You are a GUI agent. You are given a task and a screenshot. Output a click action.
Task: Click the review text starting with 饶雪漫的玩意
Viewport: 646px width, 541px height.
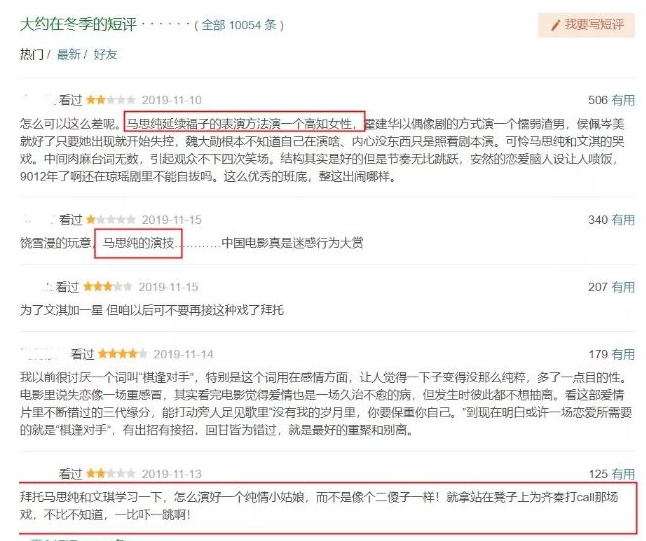(x=192, y=243)
